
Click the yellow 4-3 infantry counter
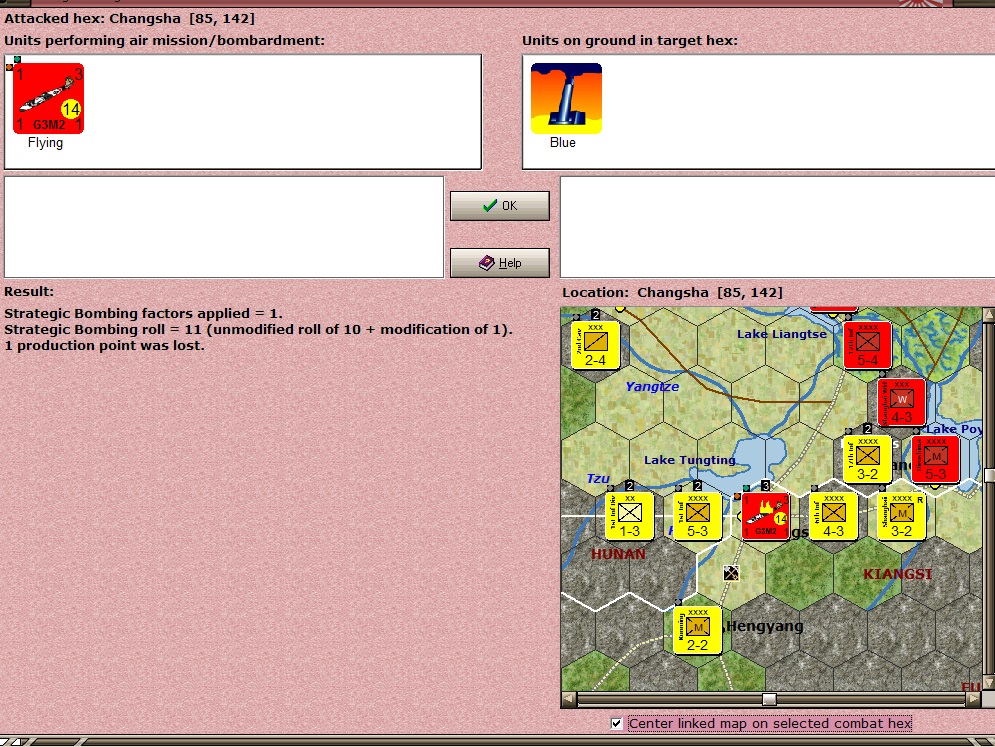coord(833,517)
